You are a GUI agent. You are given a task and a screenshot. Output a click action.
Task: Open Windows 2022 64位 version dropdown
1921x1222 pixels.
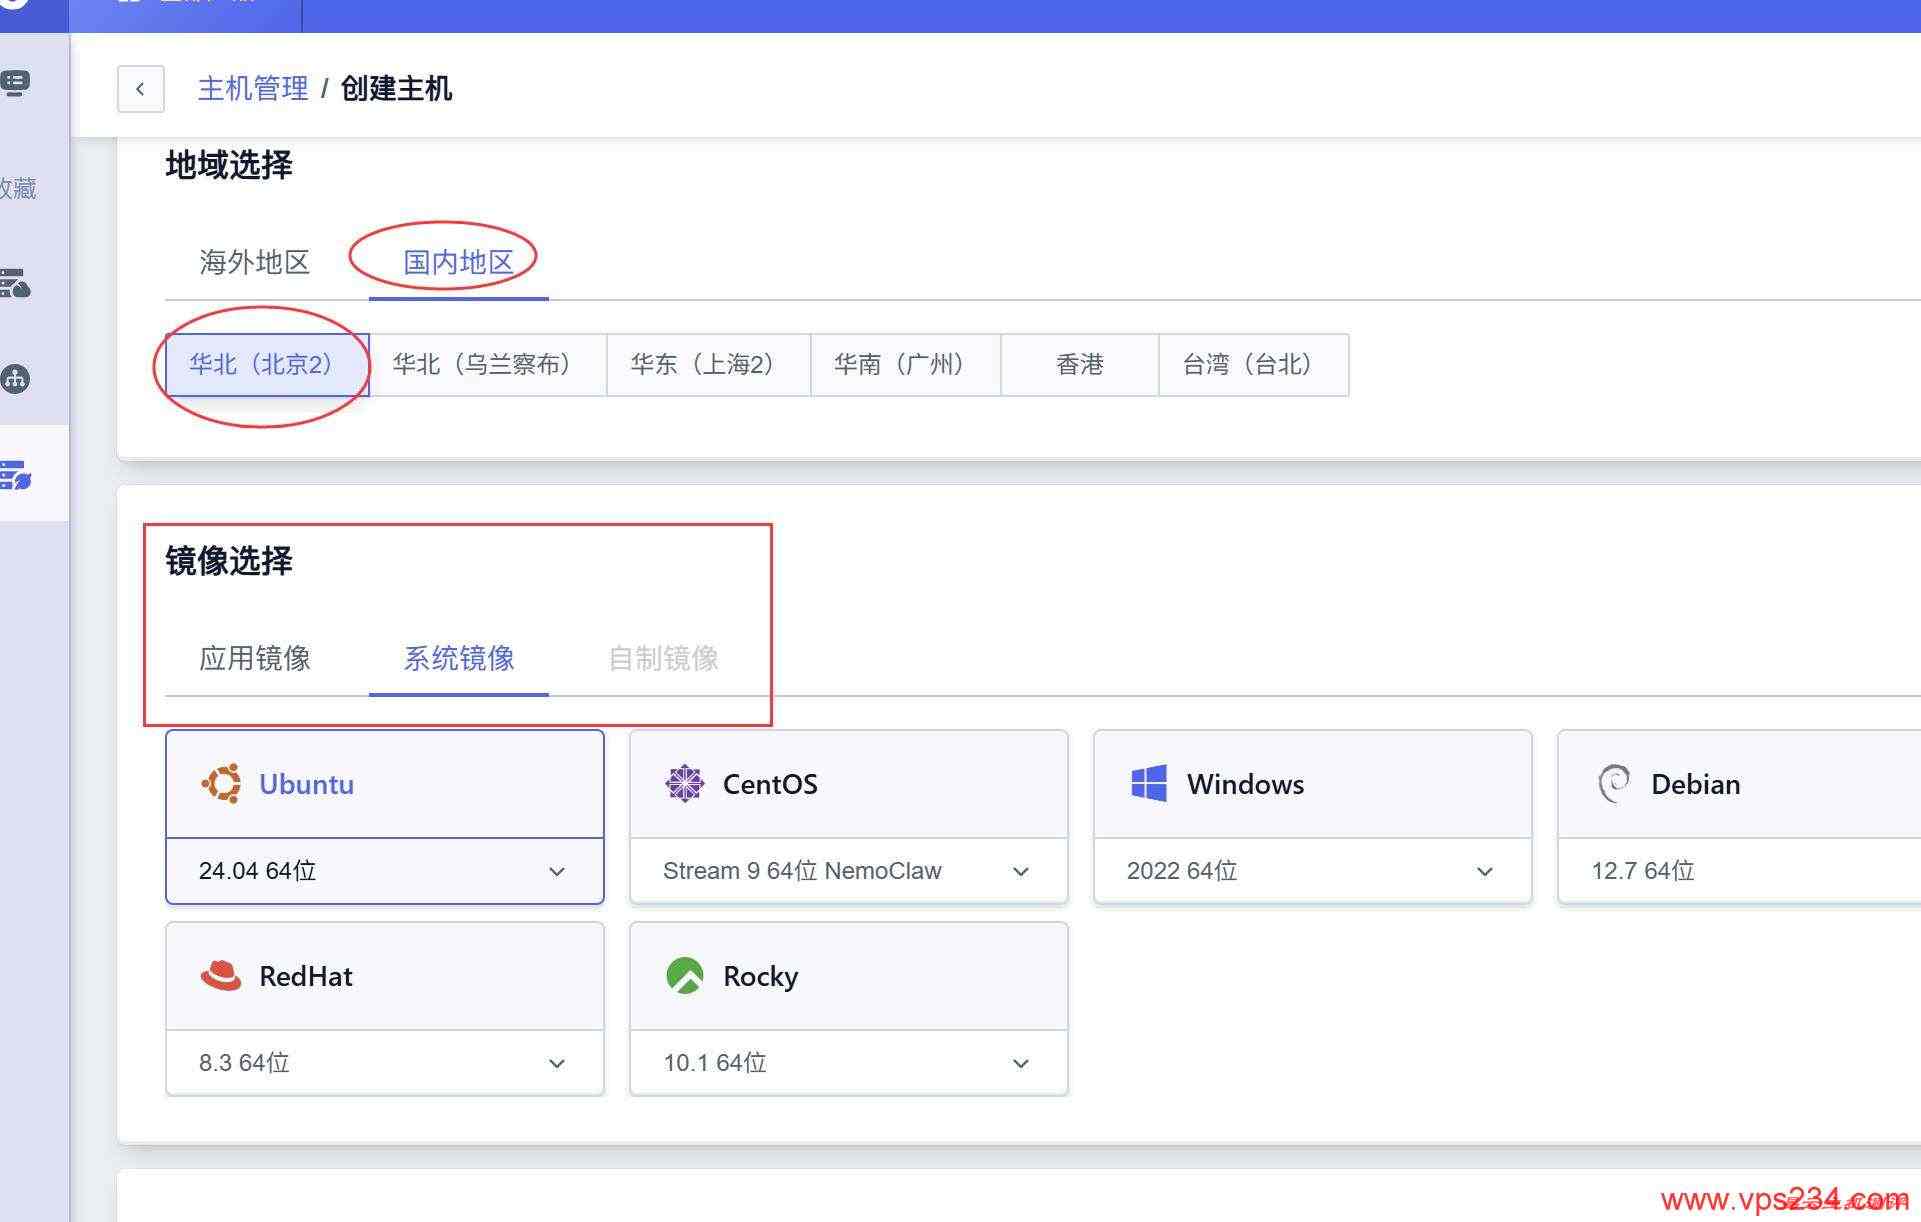tap(1313, 871)
